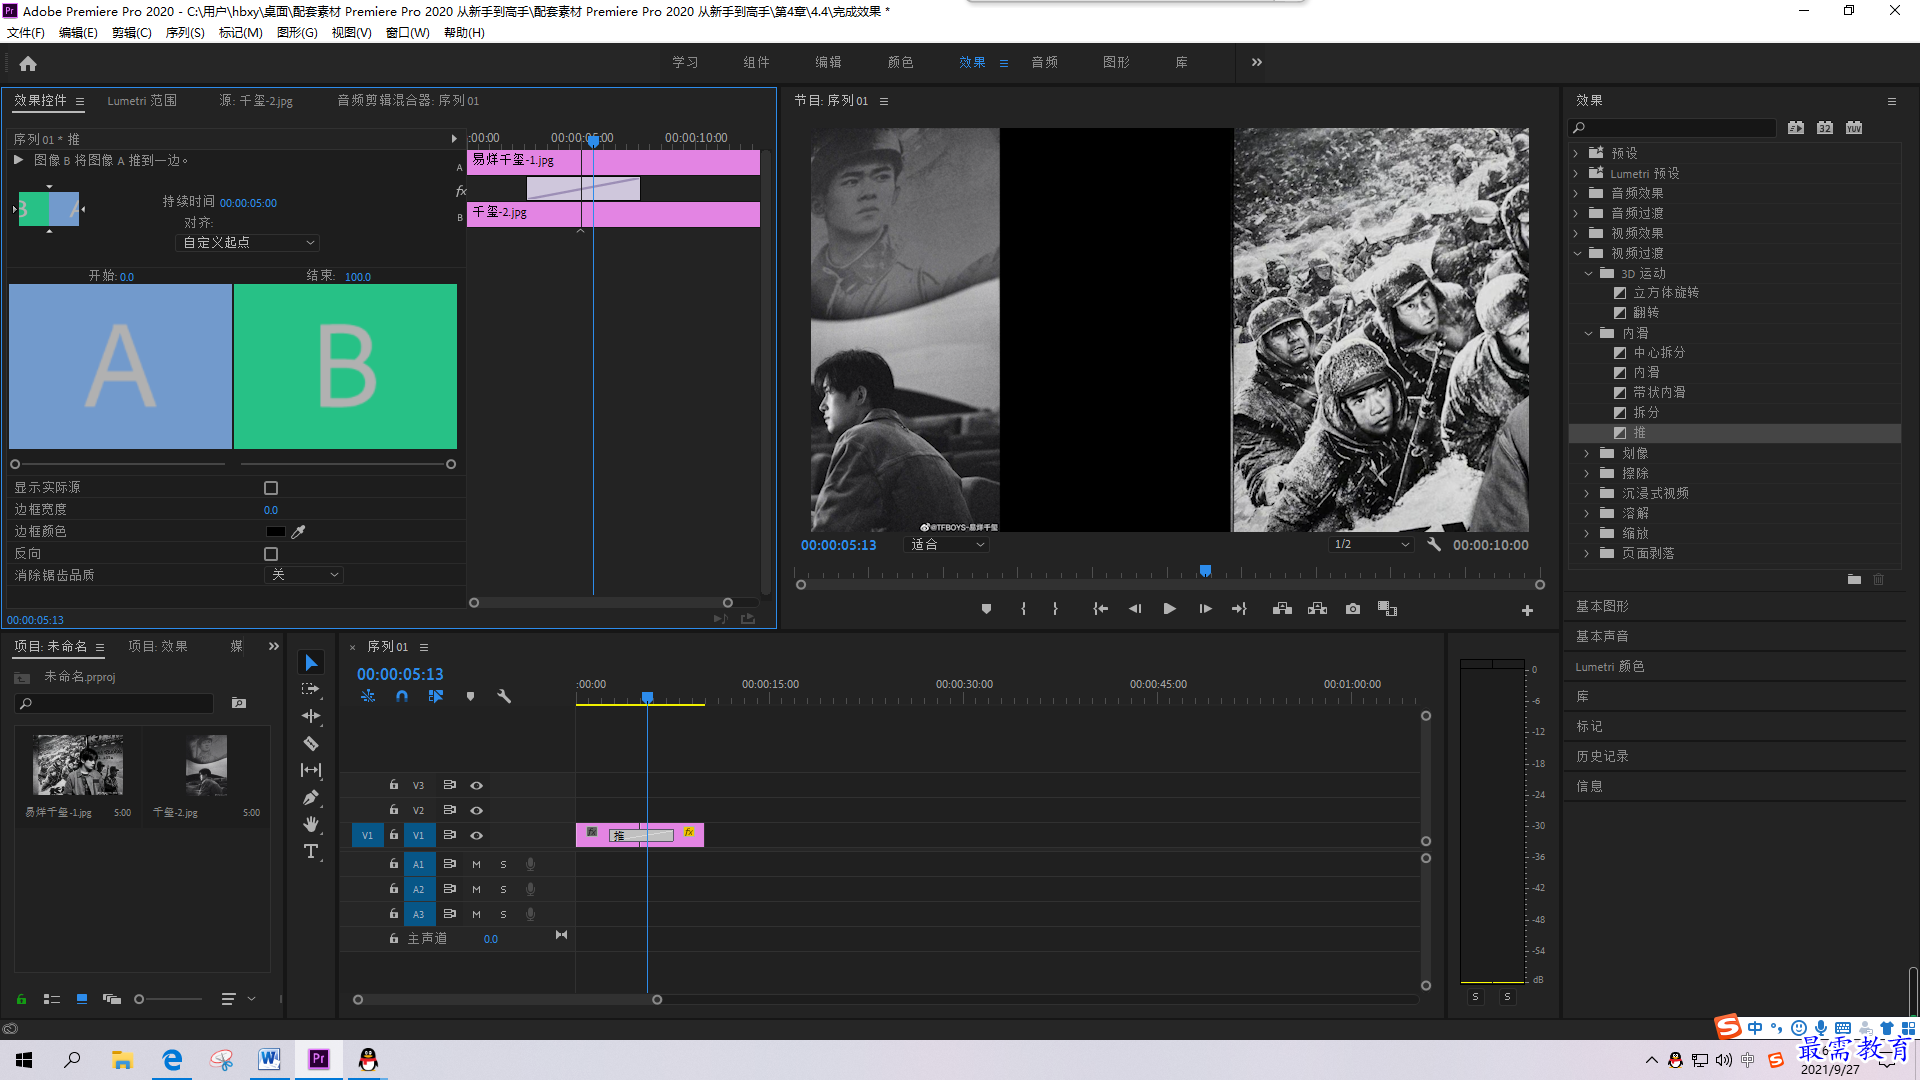Open the 基本图形 panel
The image size is (1920, 1080).
click(x=1602, y=607)
